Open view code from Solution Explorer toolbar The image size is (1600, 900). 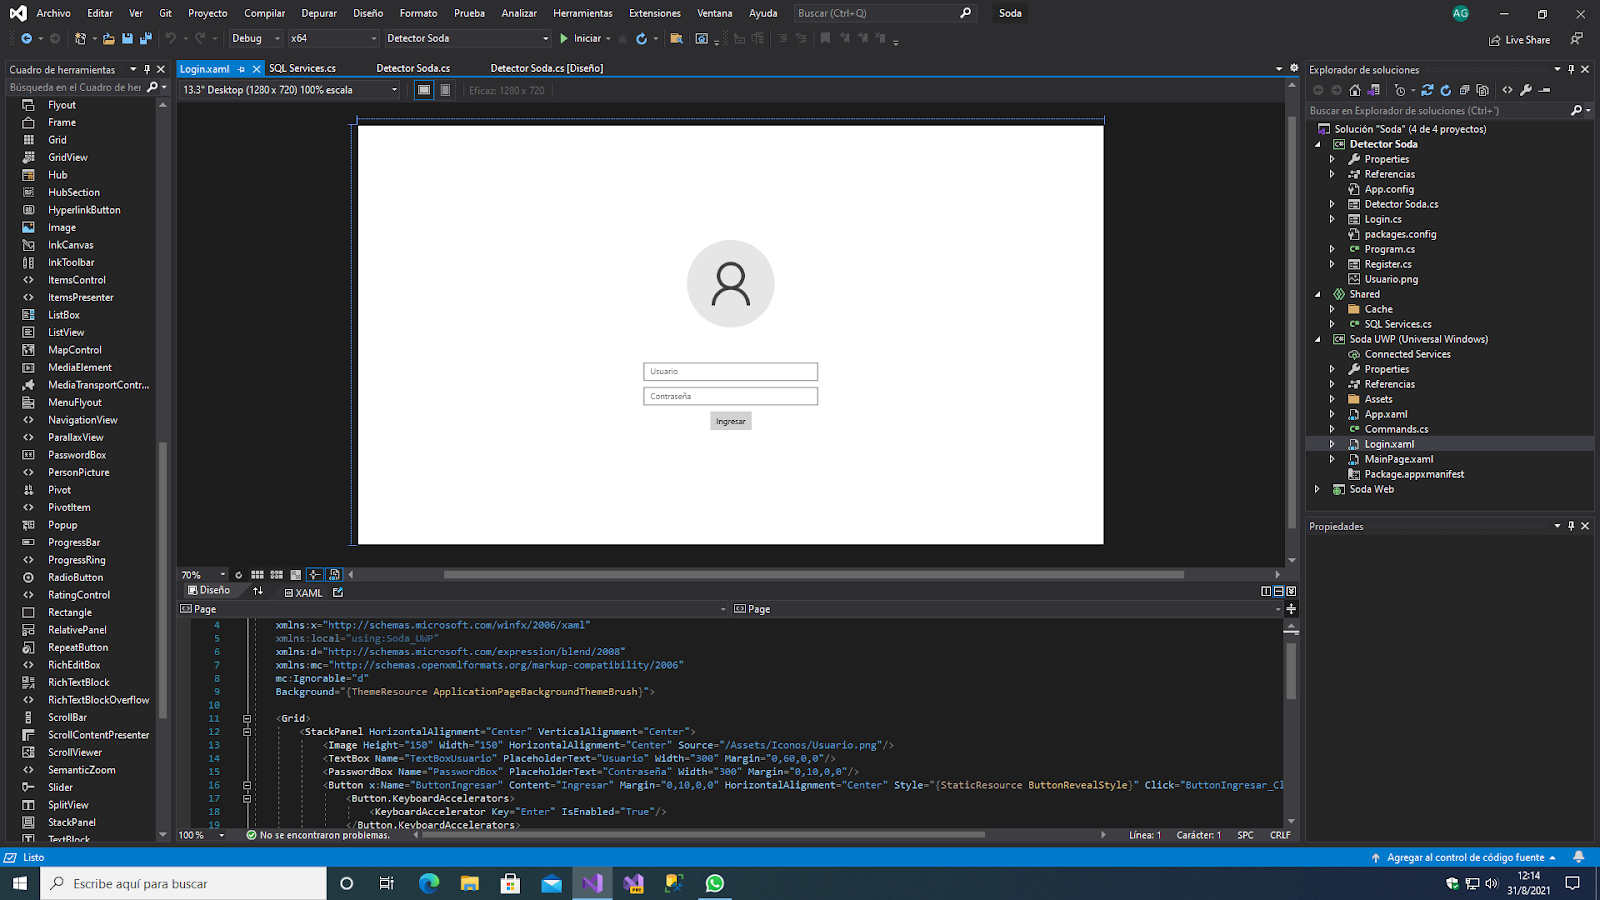(1508, 90)
